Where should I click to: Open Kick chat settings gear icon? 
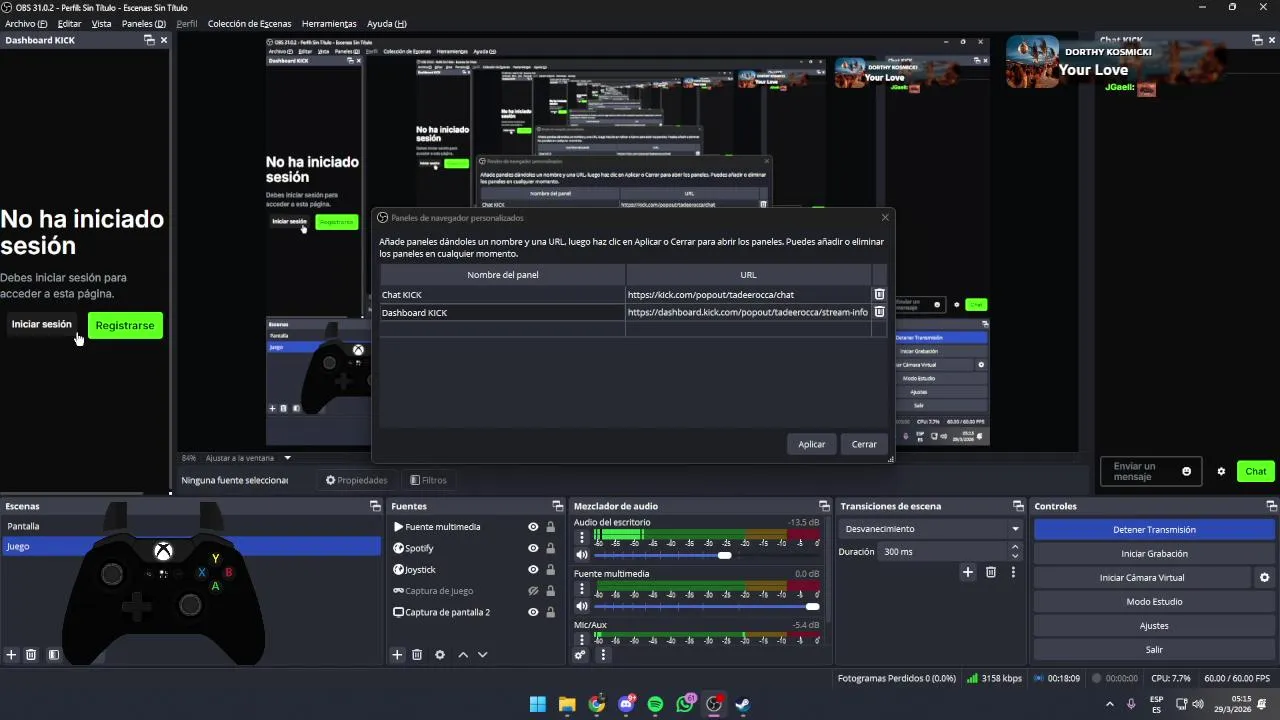[1221, 471]
